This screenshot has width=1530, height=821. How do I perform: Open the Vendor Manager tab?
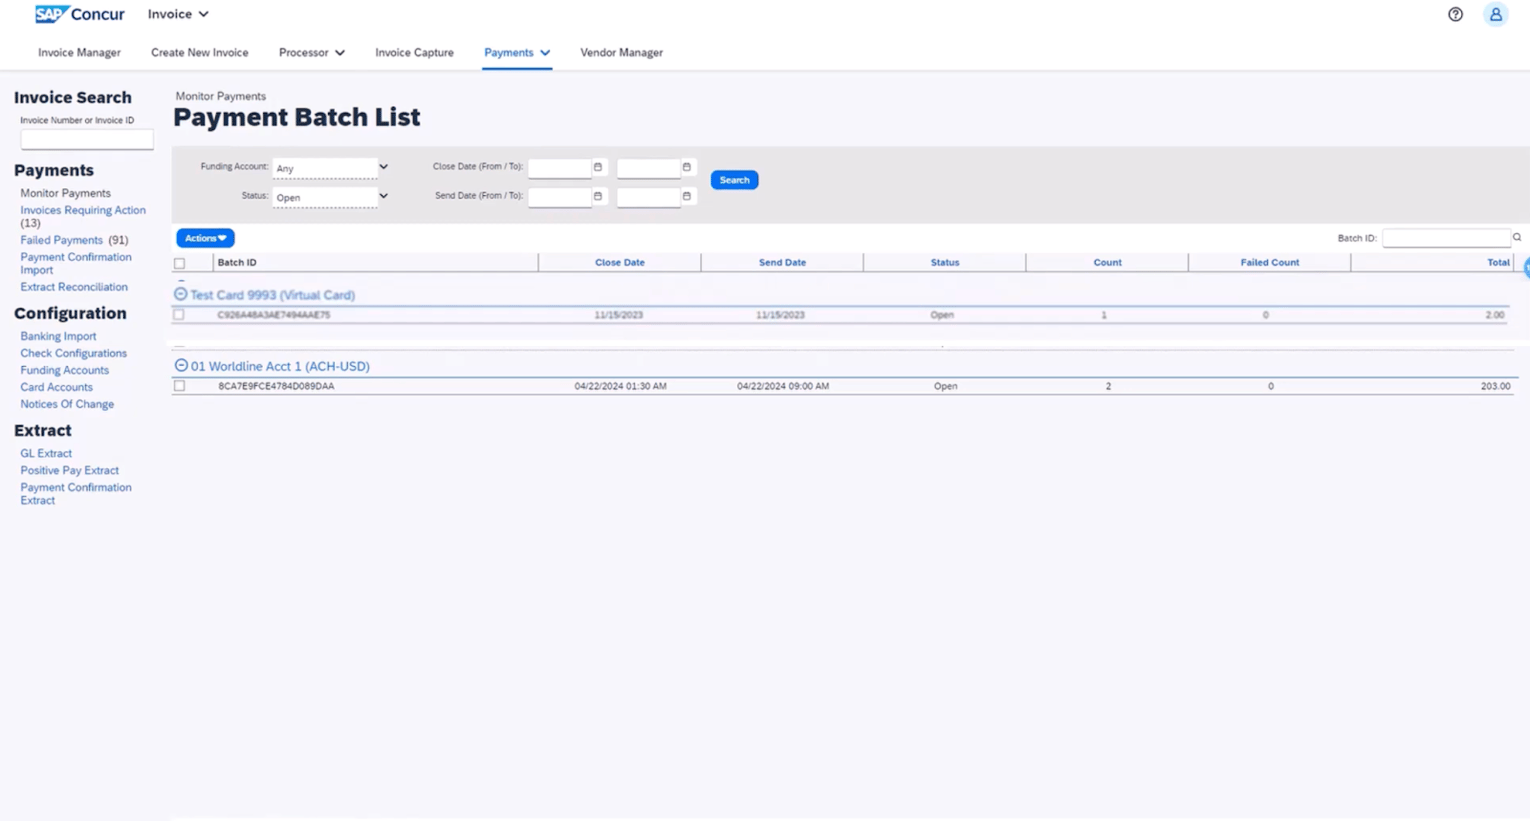[x=621, y=52]
